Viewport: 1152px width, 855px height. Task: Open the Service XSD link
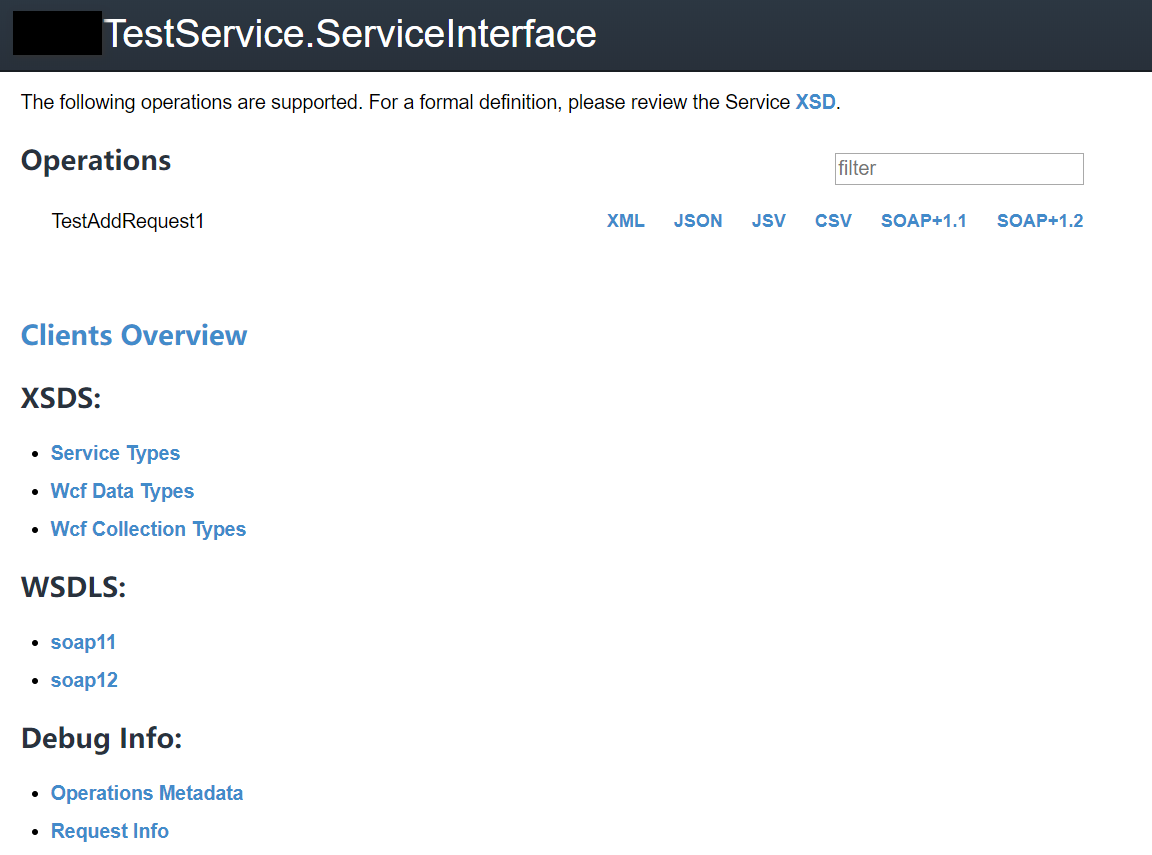click(815, 102)
